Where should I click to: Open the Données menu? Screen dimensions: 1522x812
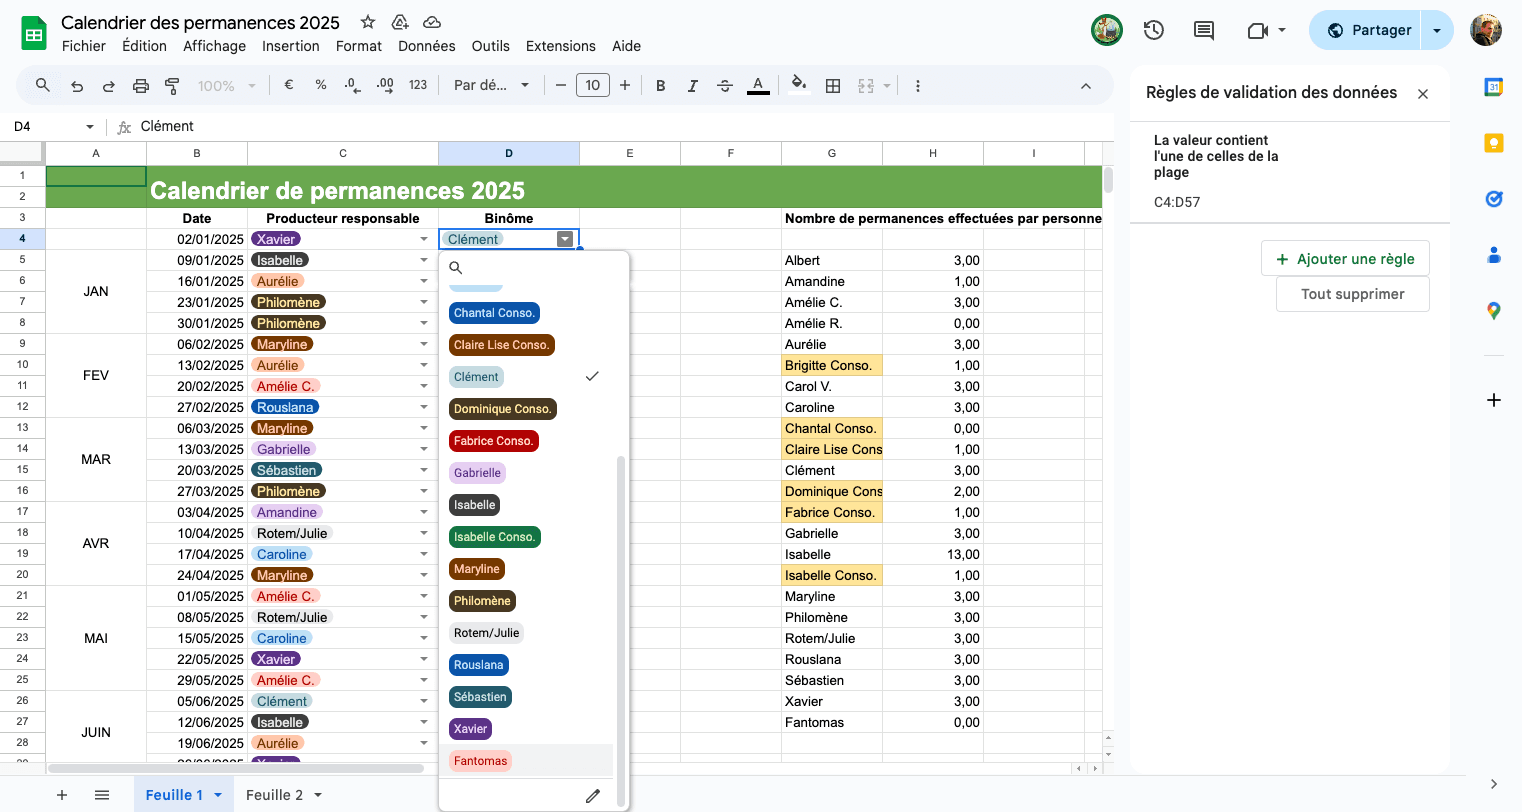(427, 46)
